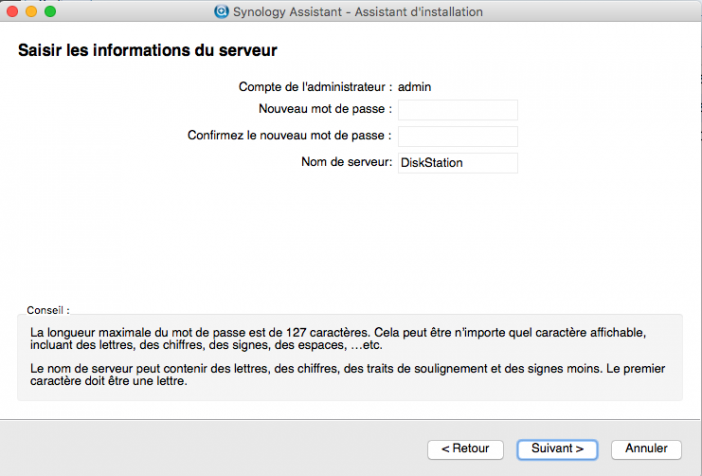Focus the Nouveau mot de passe field

point(458,110)
